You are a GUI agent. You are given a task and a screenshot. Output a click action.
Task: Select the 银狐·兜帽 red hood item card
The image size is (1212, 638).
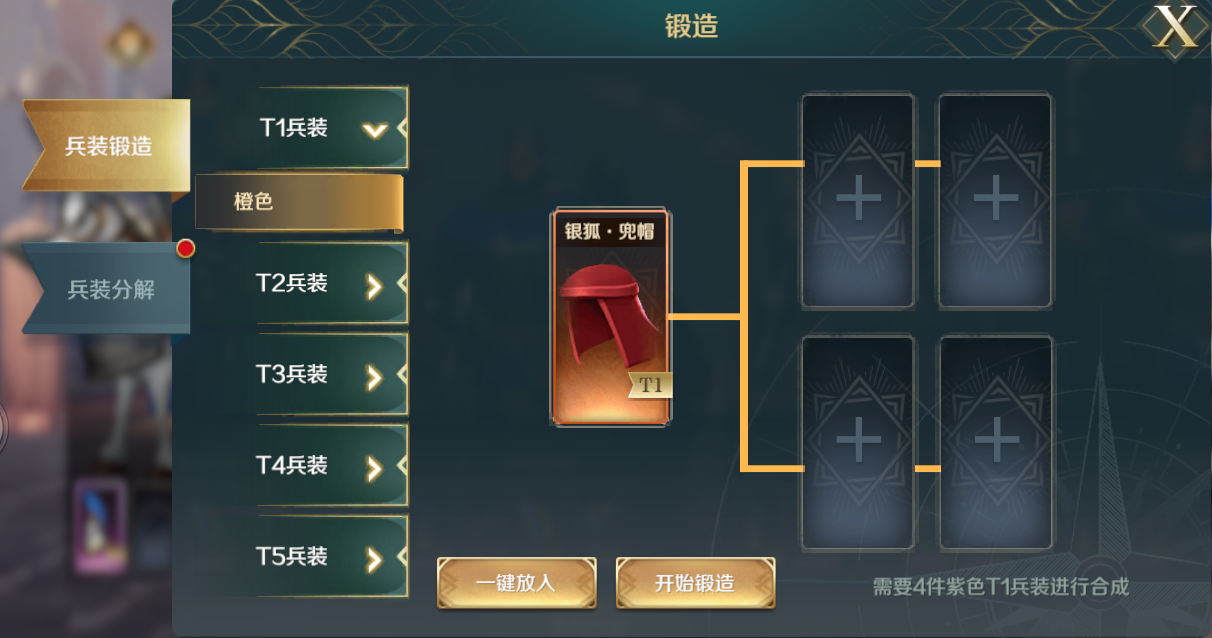point(610,318)
